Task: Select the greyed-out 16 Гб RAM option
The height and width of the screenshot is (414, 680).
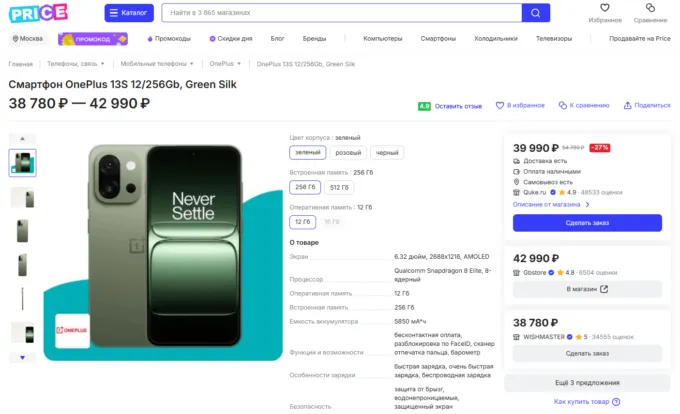Action: [x=332, y=222]
